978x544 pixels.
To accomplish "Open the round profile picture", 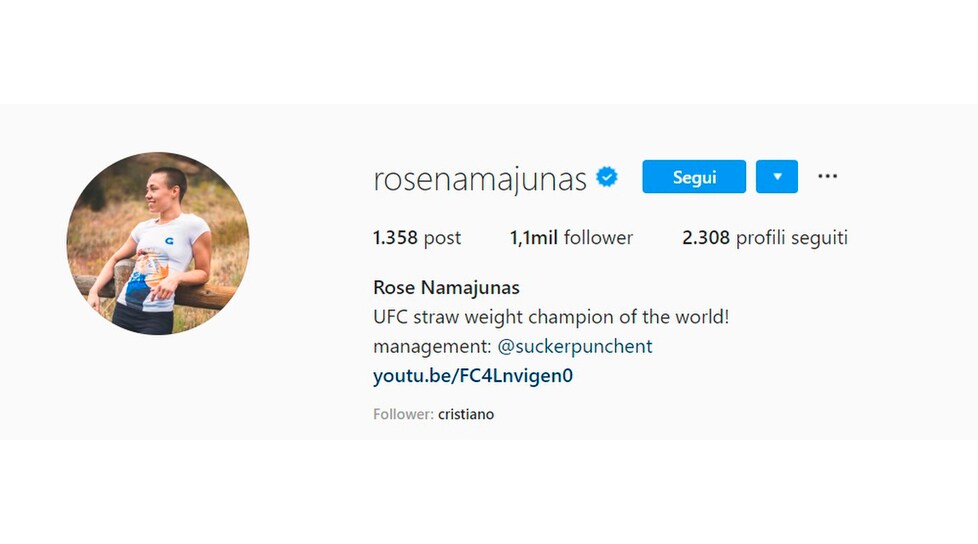I will pos(158,243).
